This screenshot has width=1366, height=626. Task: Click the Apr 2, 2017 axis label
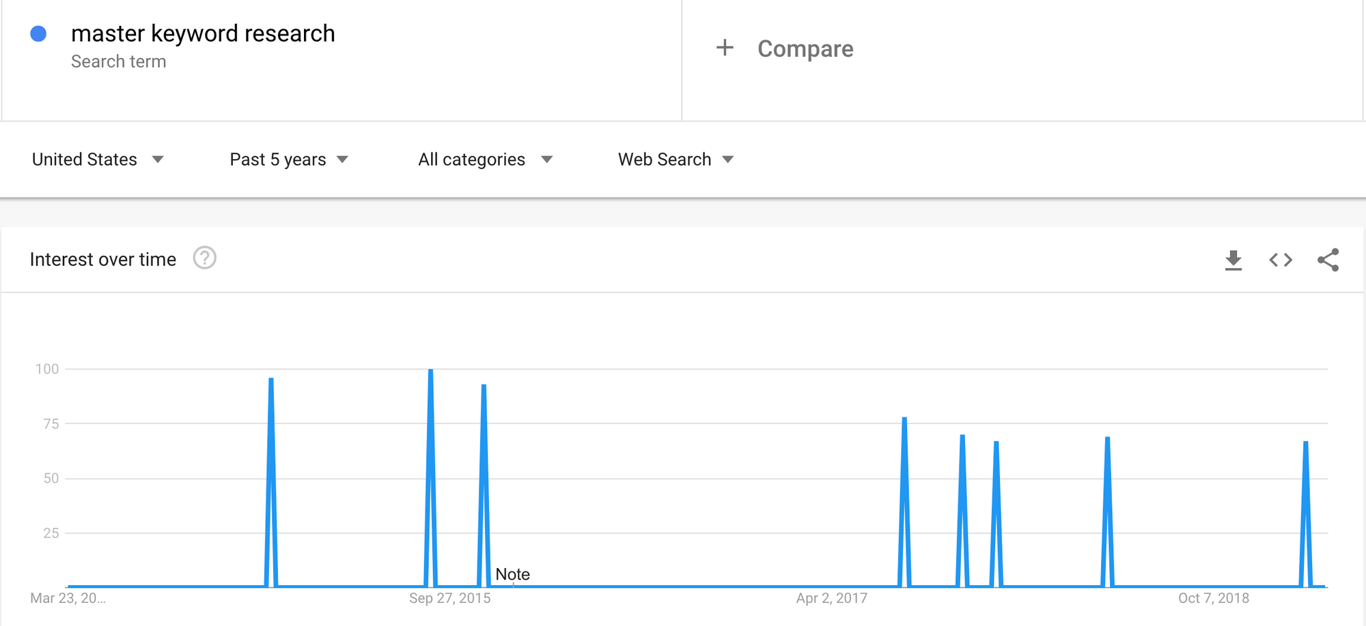832,598
